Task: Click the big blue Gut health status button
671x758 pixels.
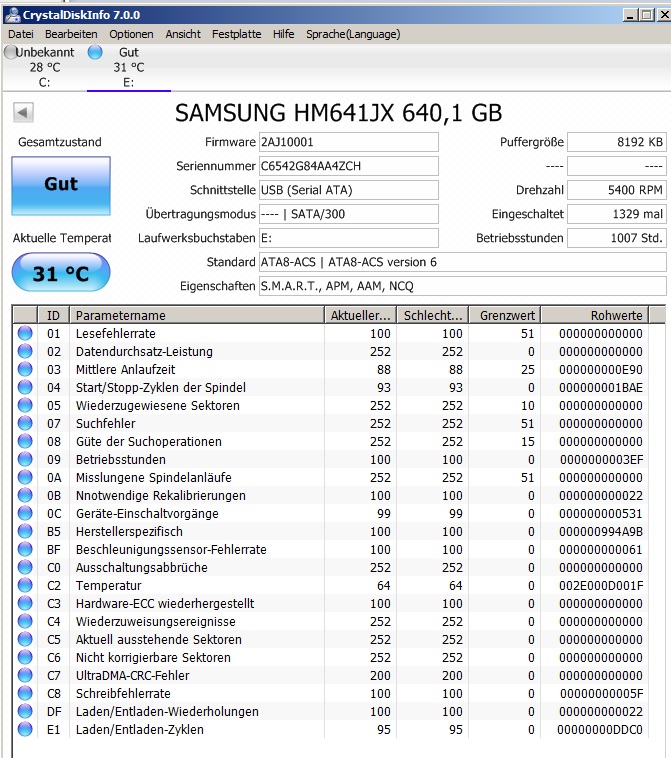Action: coord(61,186)
